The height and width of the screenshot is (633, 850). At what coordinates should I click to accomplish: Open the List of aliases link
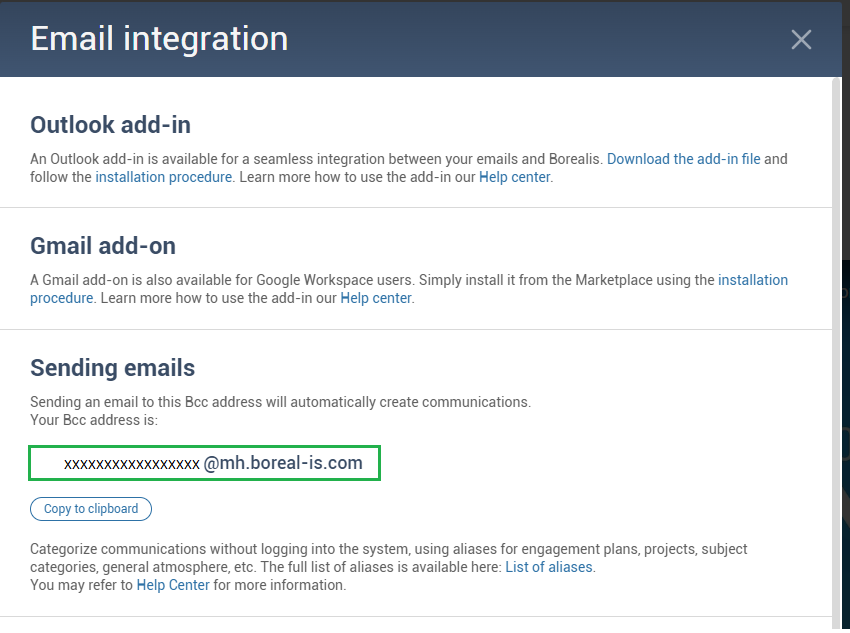(x=549, y=567)
